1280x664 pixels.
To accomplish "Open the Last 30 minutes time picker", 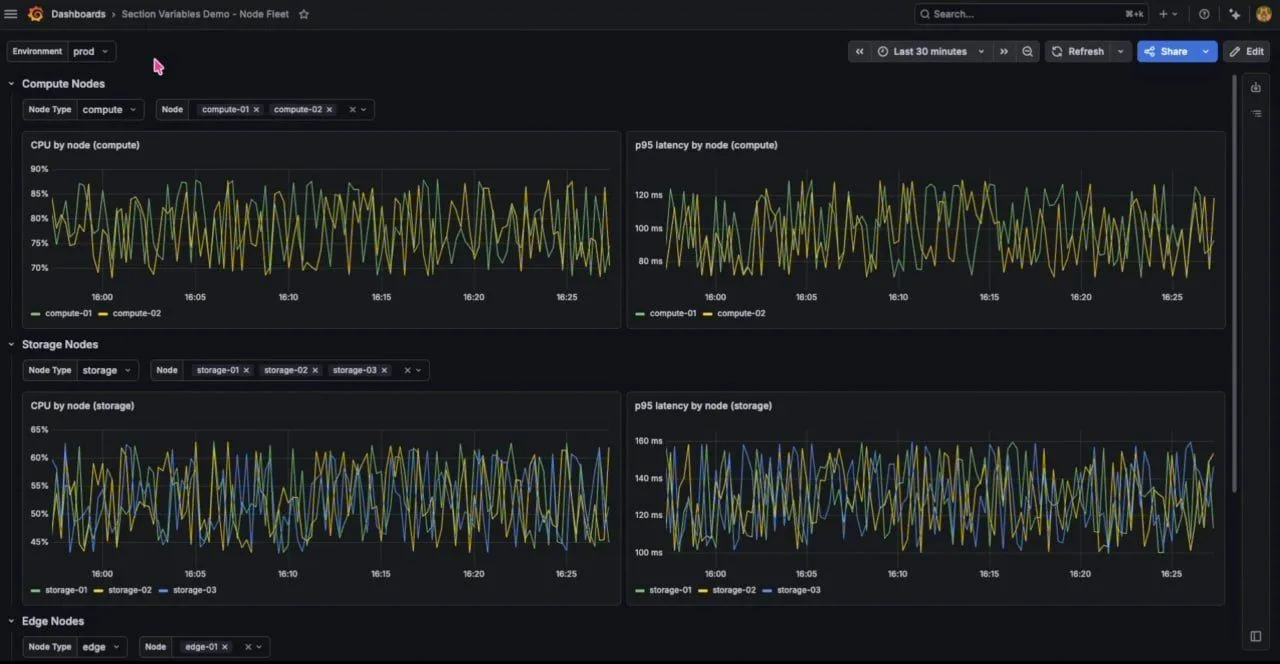I will (x=931, y=51).
